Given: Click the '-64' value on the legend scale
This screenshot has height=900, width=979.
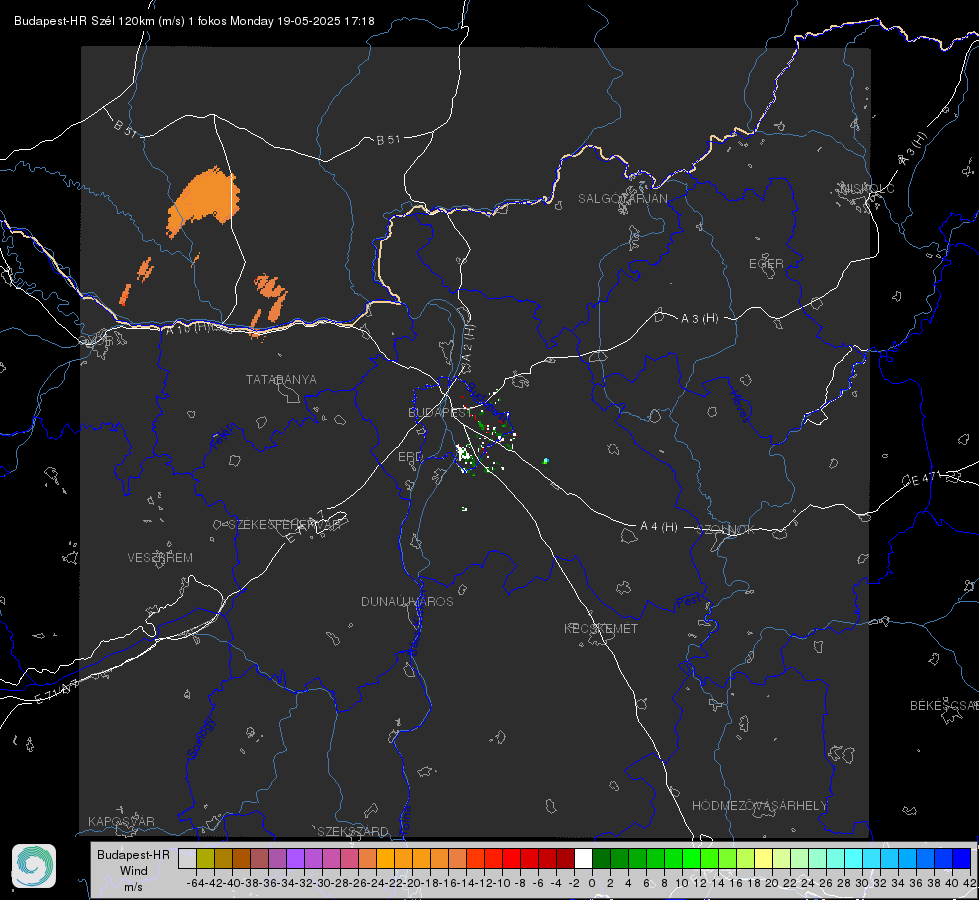Looking at the screenshot, I should [196, 883].
